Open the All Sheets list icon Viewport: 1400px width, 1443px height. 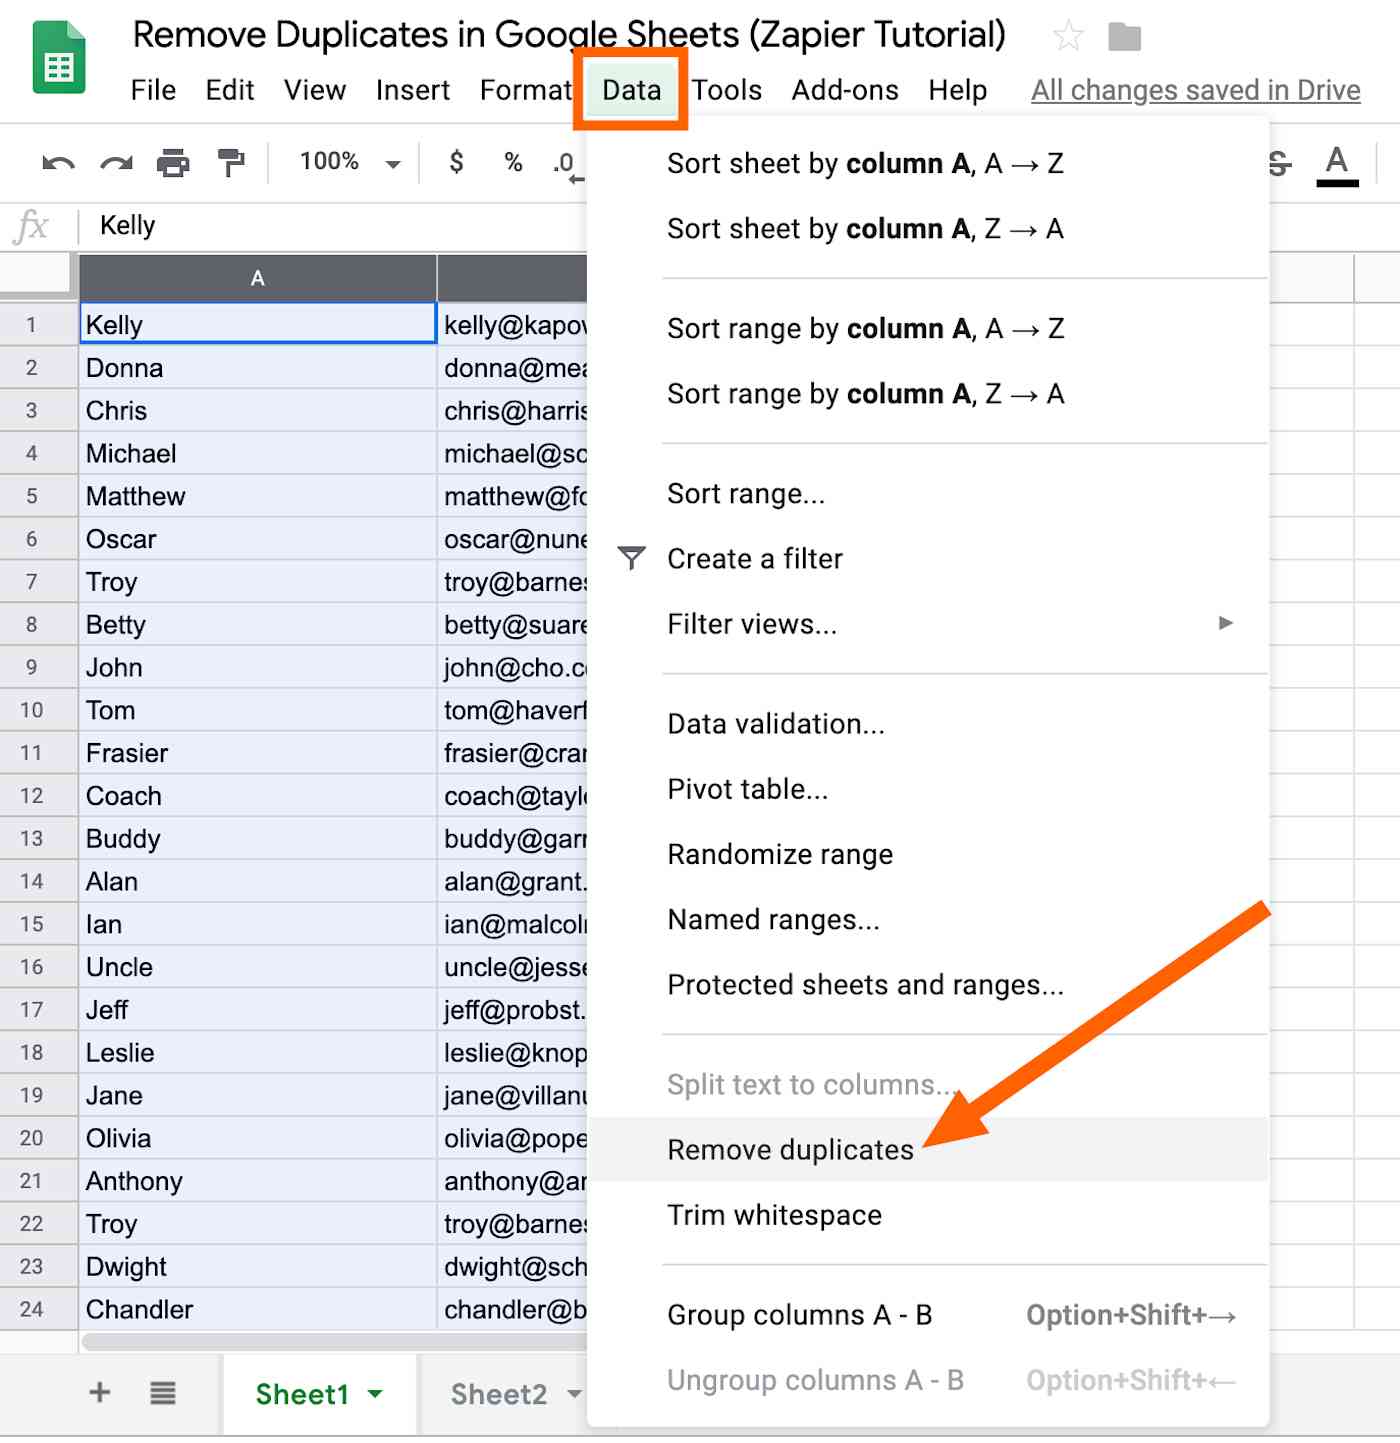163,1392
